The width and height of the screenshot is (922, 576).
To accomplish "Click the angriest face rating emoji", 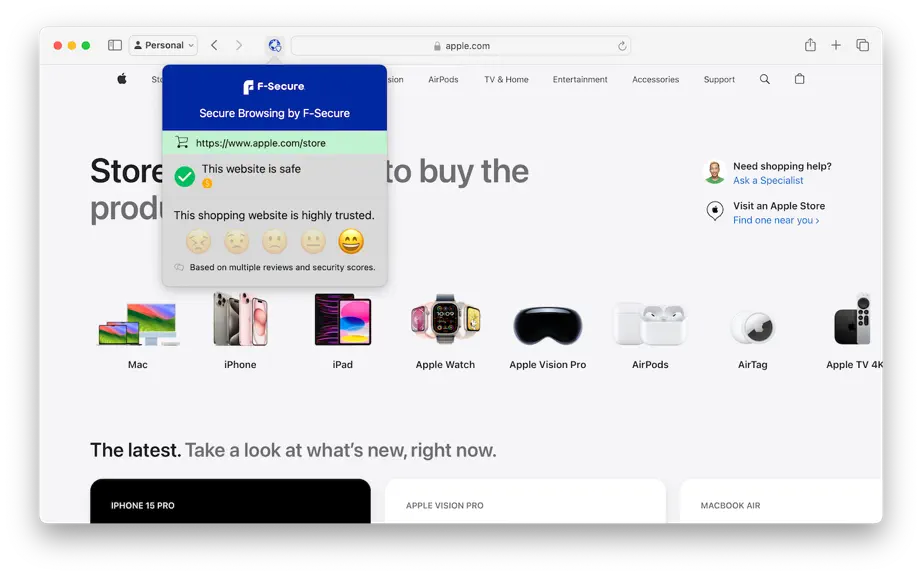I will click(199, 242).
